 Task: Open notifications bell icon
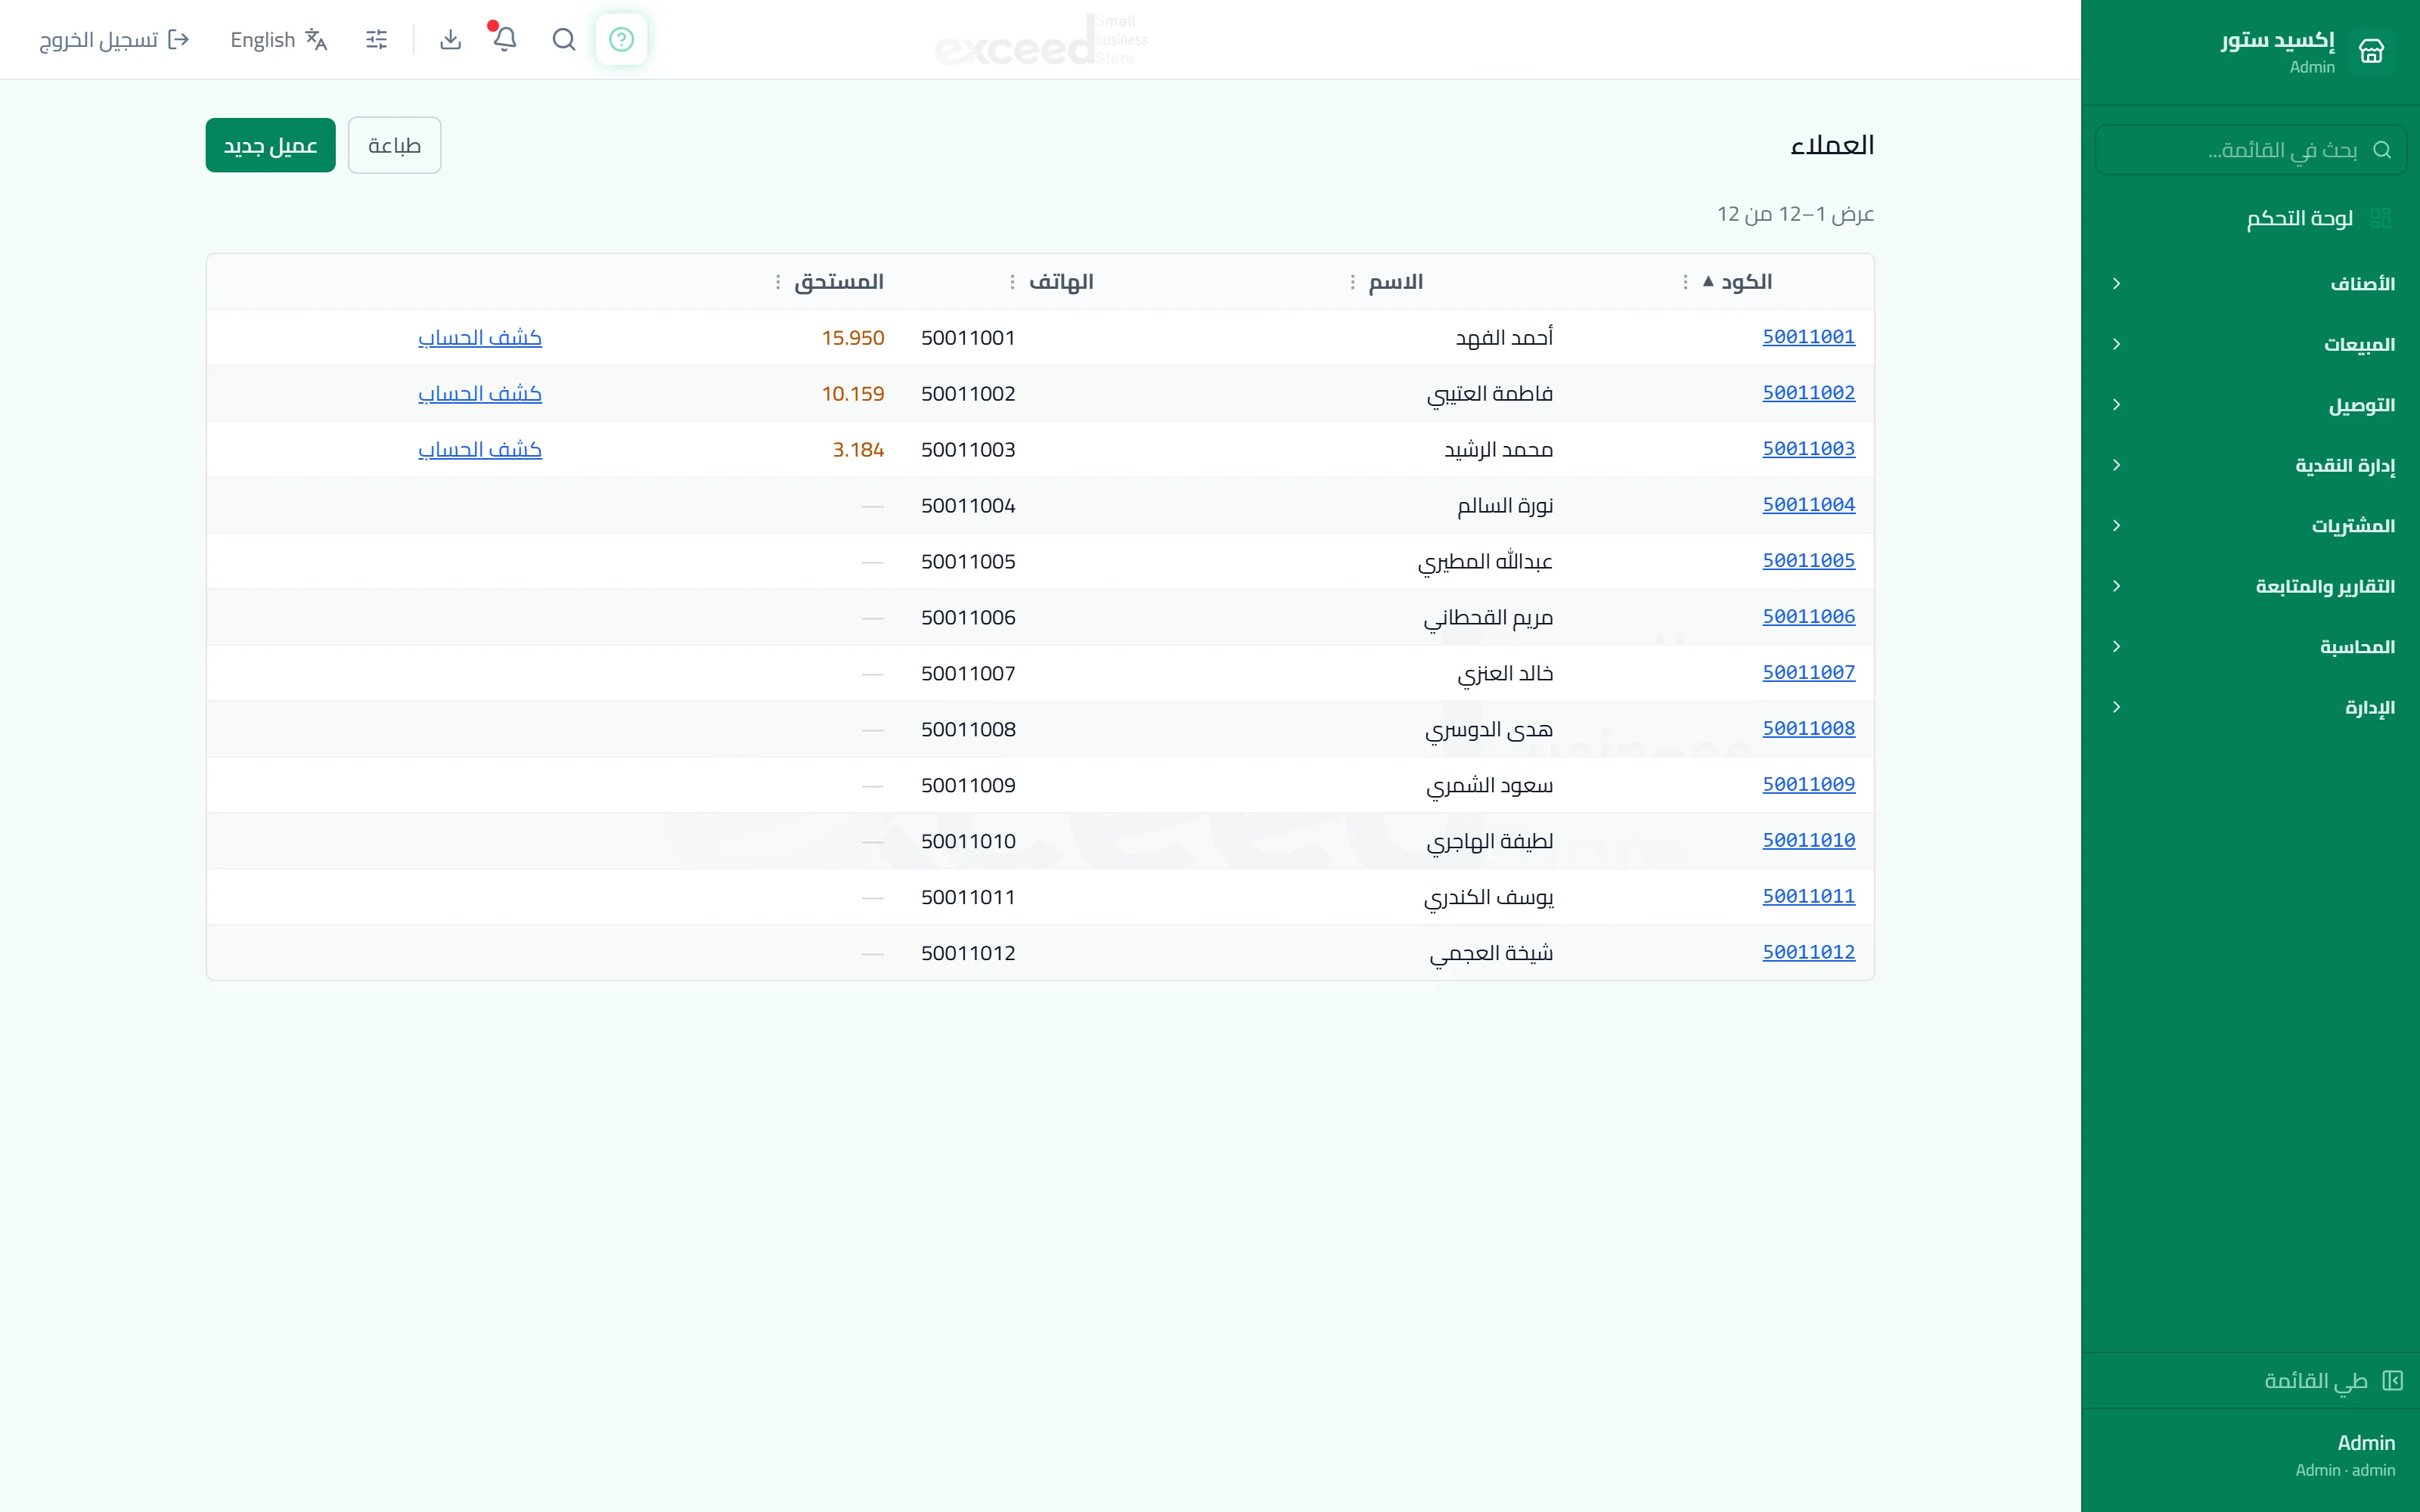pyautogui.click(x=505, y=39)
